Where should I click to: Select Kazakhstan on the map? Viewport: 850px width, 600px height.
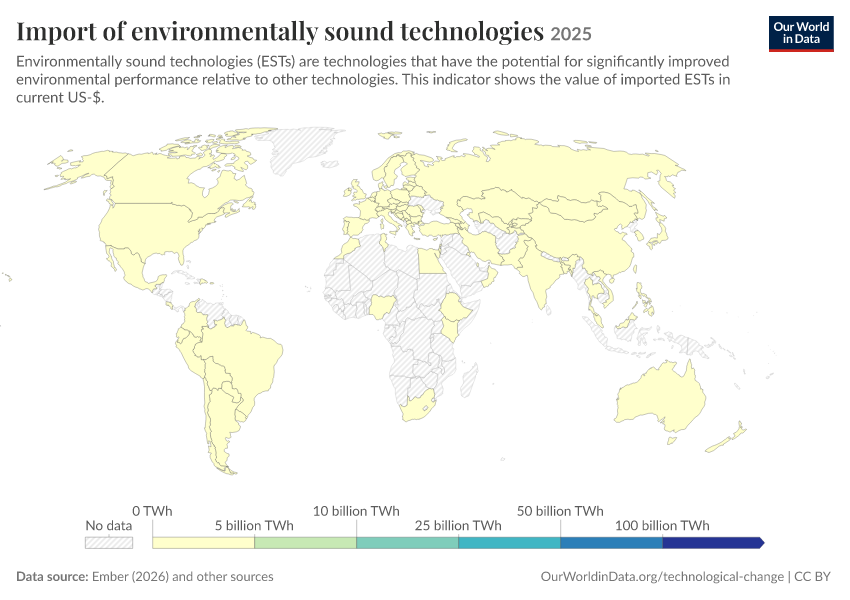(493, 203)
